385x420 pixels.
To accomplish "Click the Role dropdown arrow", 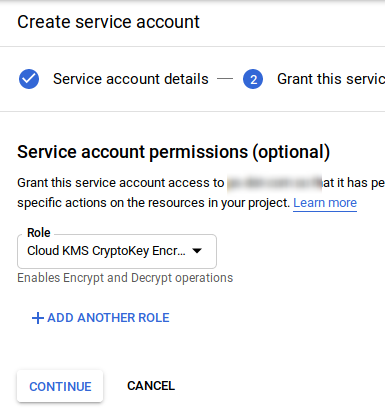I will tap(197, 251).
